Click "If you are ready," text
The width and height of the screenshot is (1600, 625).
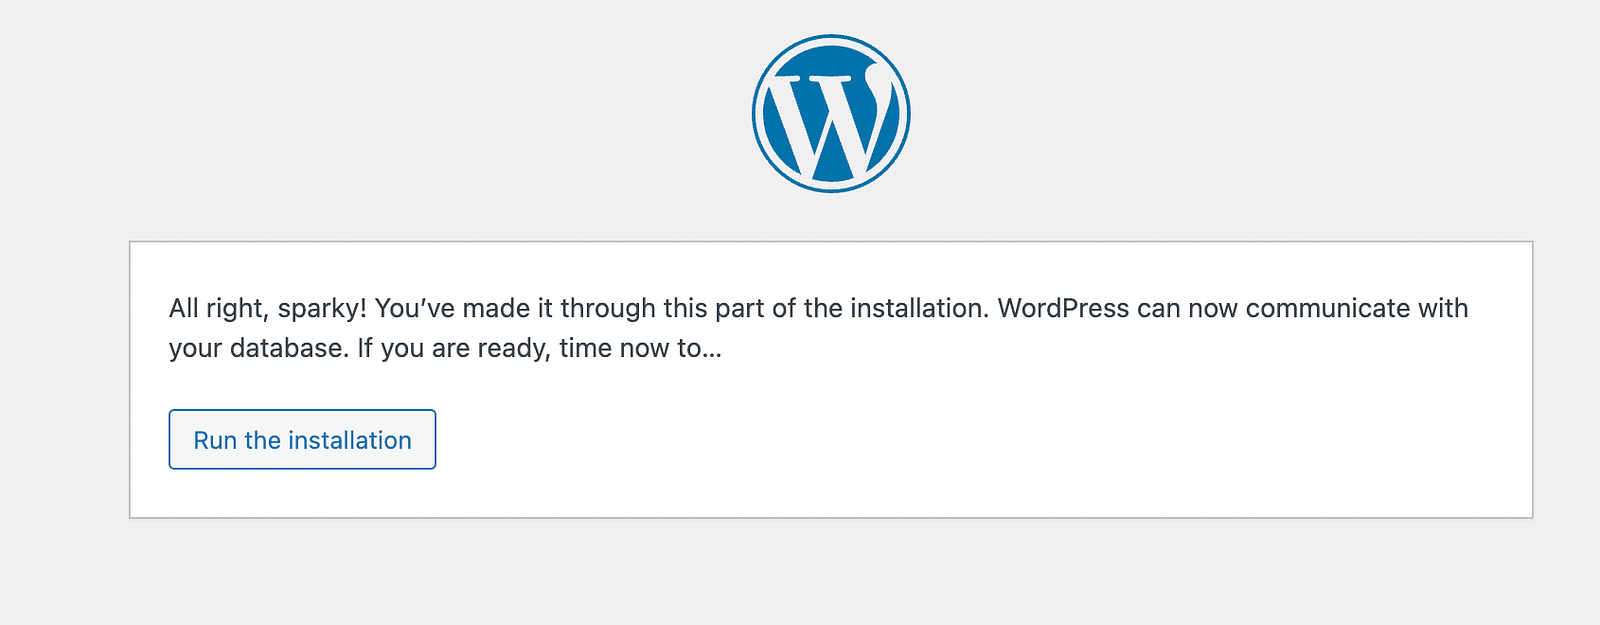click(x=454, y=349)
